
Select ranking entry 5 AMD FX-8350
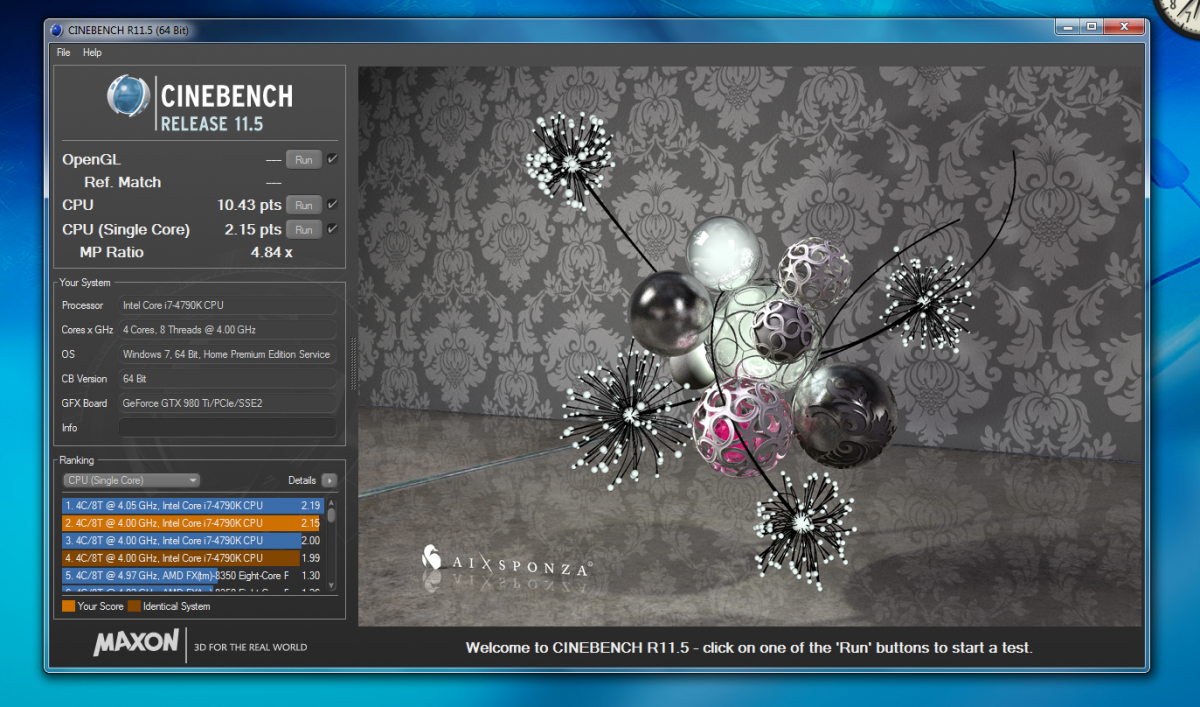192,575
